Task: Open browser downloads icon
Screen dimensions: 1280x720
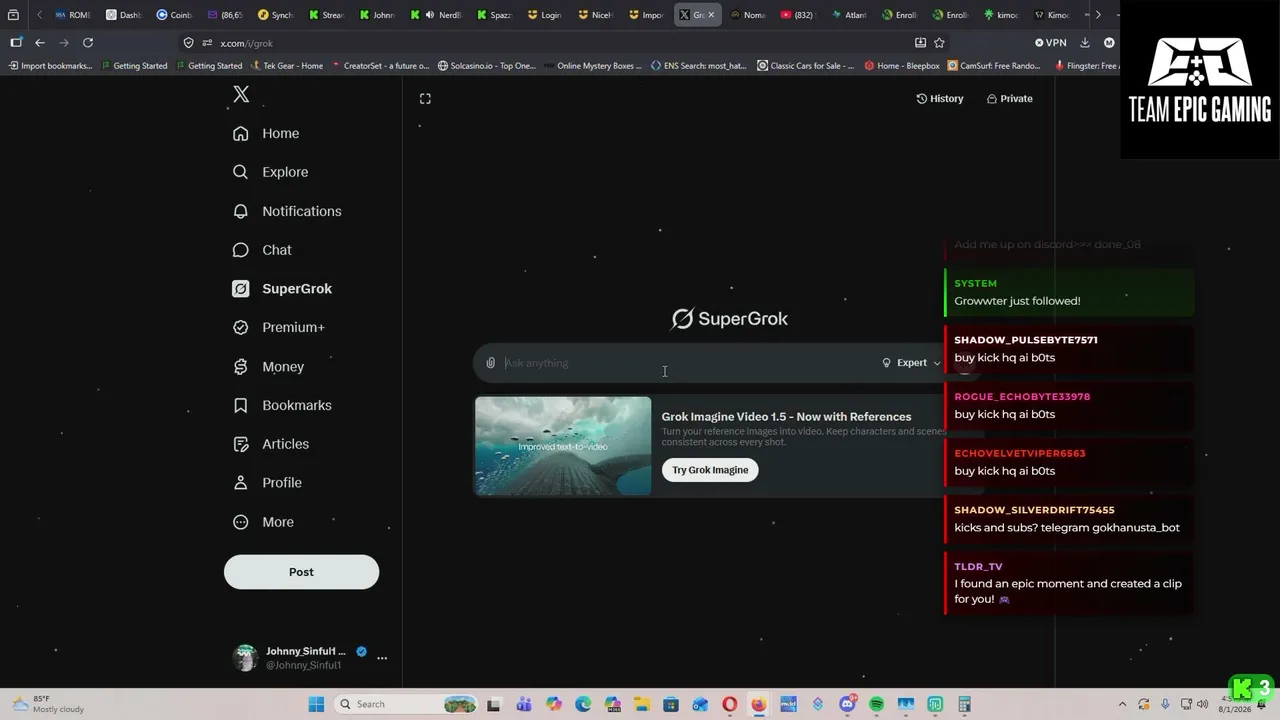Action: (x=1085, y=43)
